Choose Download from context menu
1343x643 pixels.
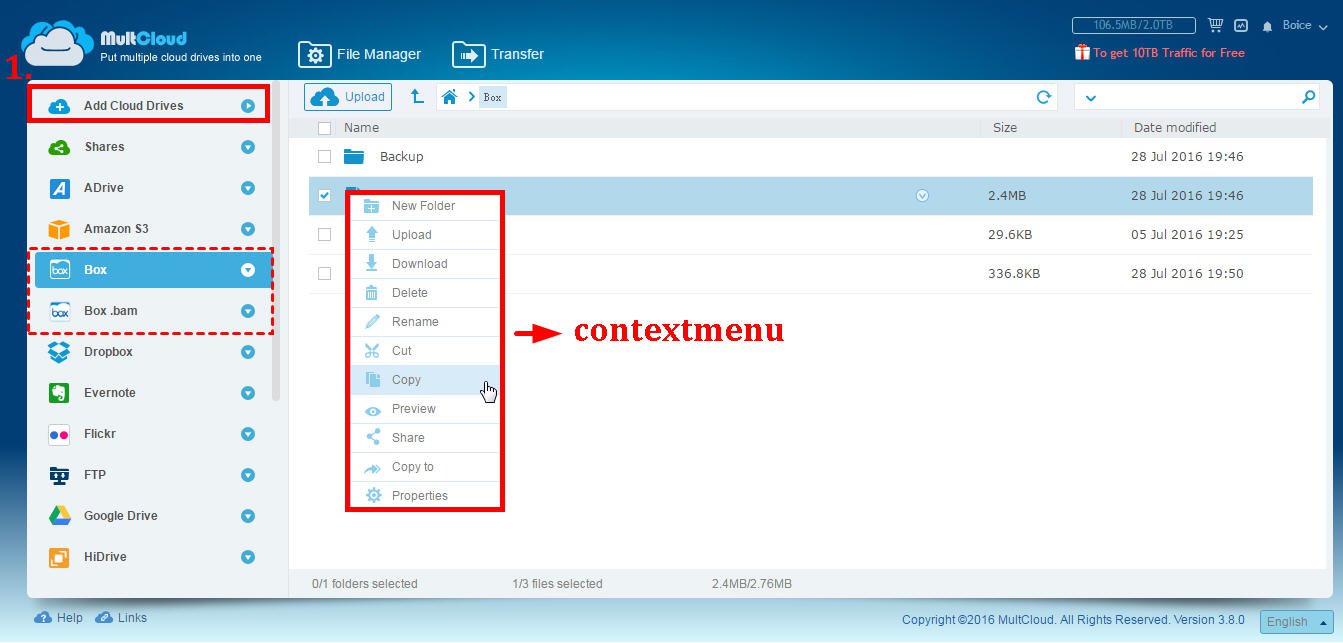click(x=424, y=264)
